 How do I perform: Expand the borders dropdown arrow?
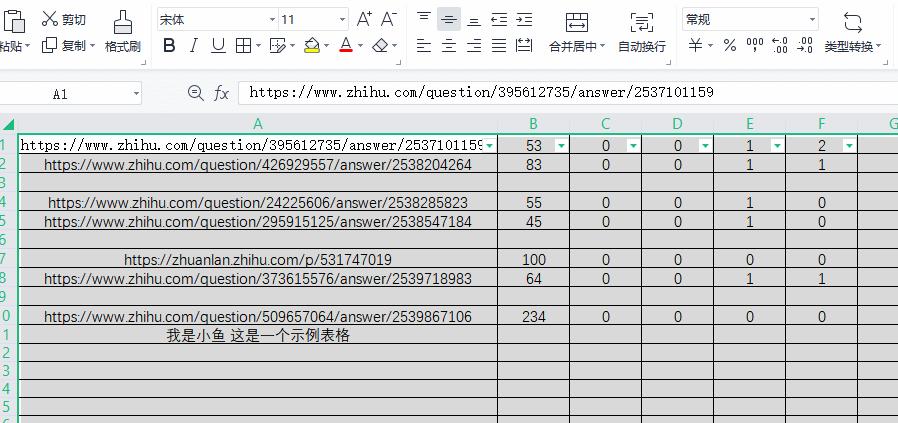(x=258, y=46)
